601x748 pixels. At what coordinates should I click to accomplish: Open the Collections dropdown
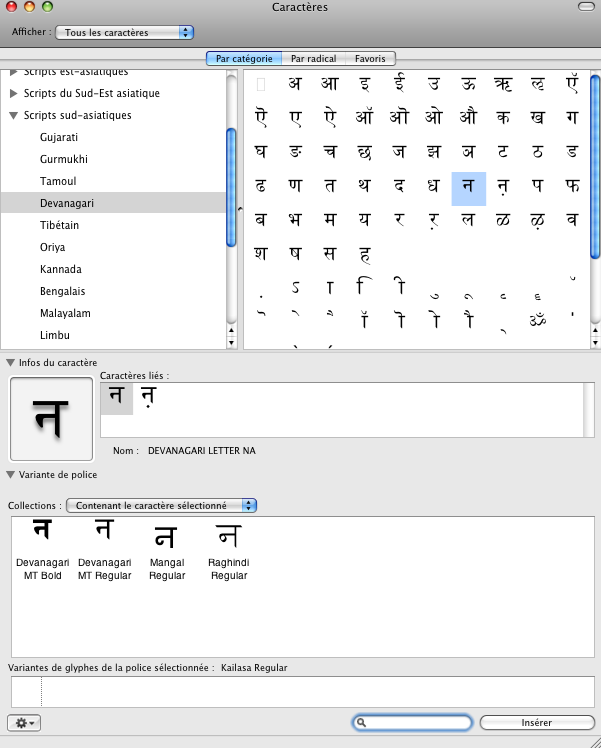[x=161, y=506]
